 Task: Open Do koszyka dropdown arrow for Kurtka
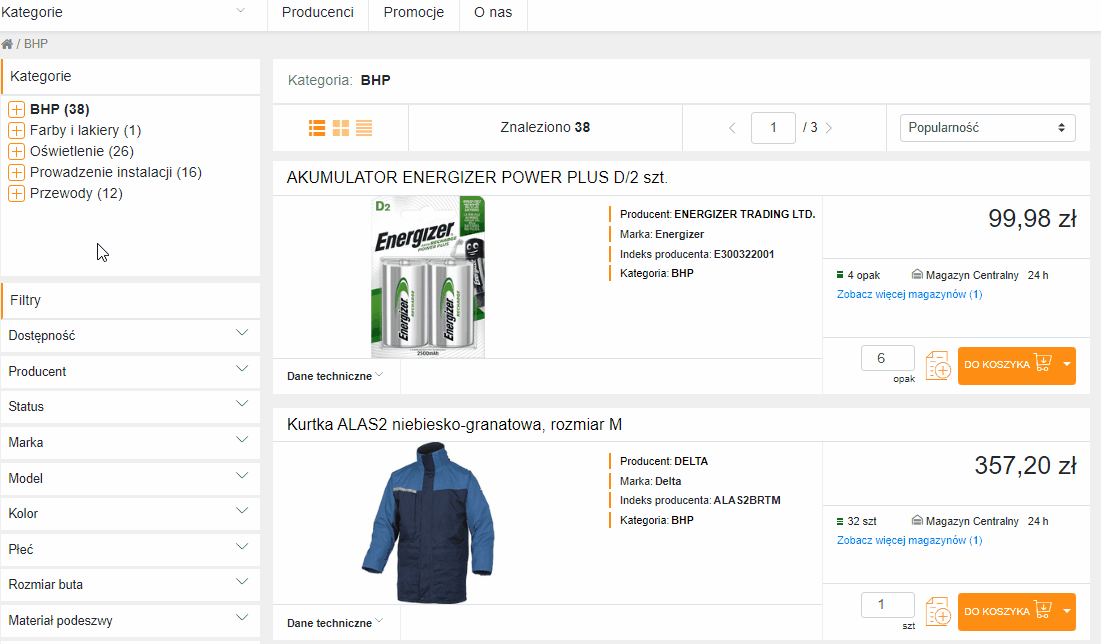click(1067, 612)
